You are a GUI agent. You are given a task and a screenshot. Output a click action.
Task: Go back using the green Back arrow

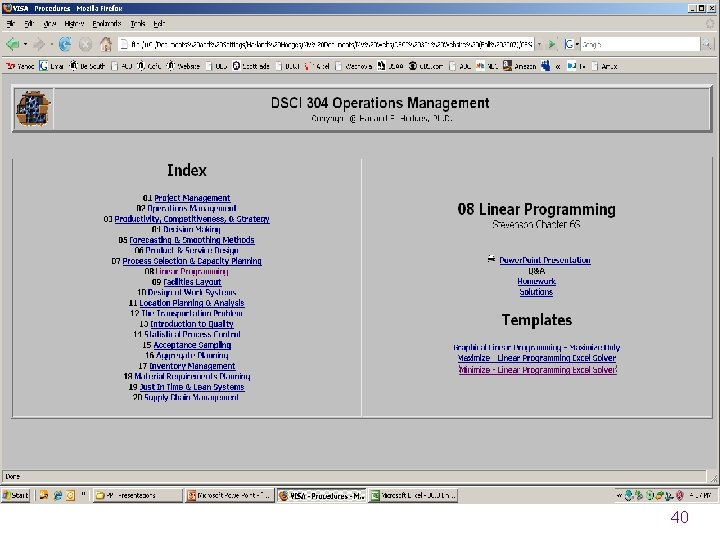coord(12,44)
